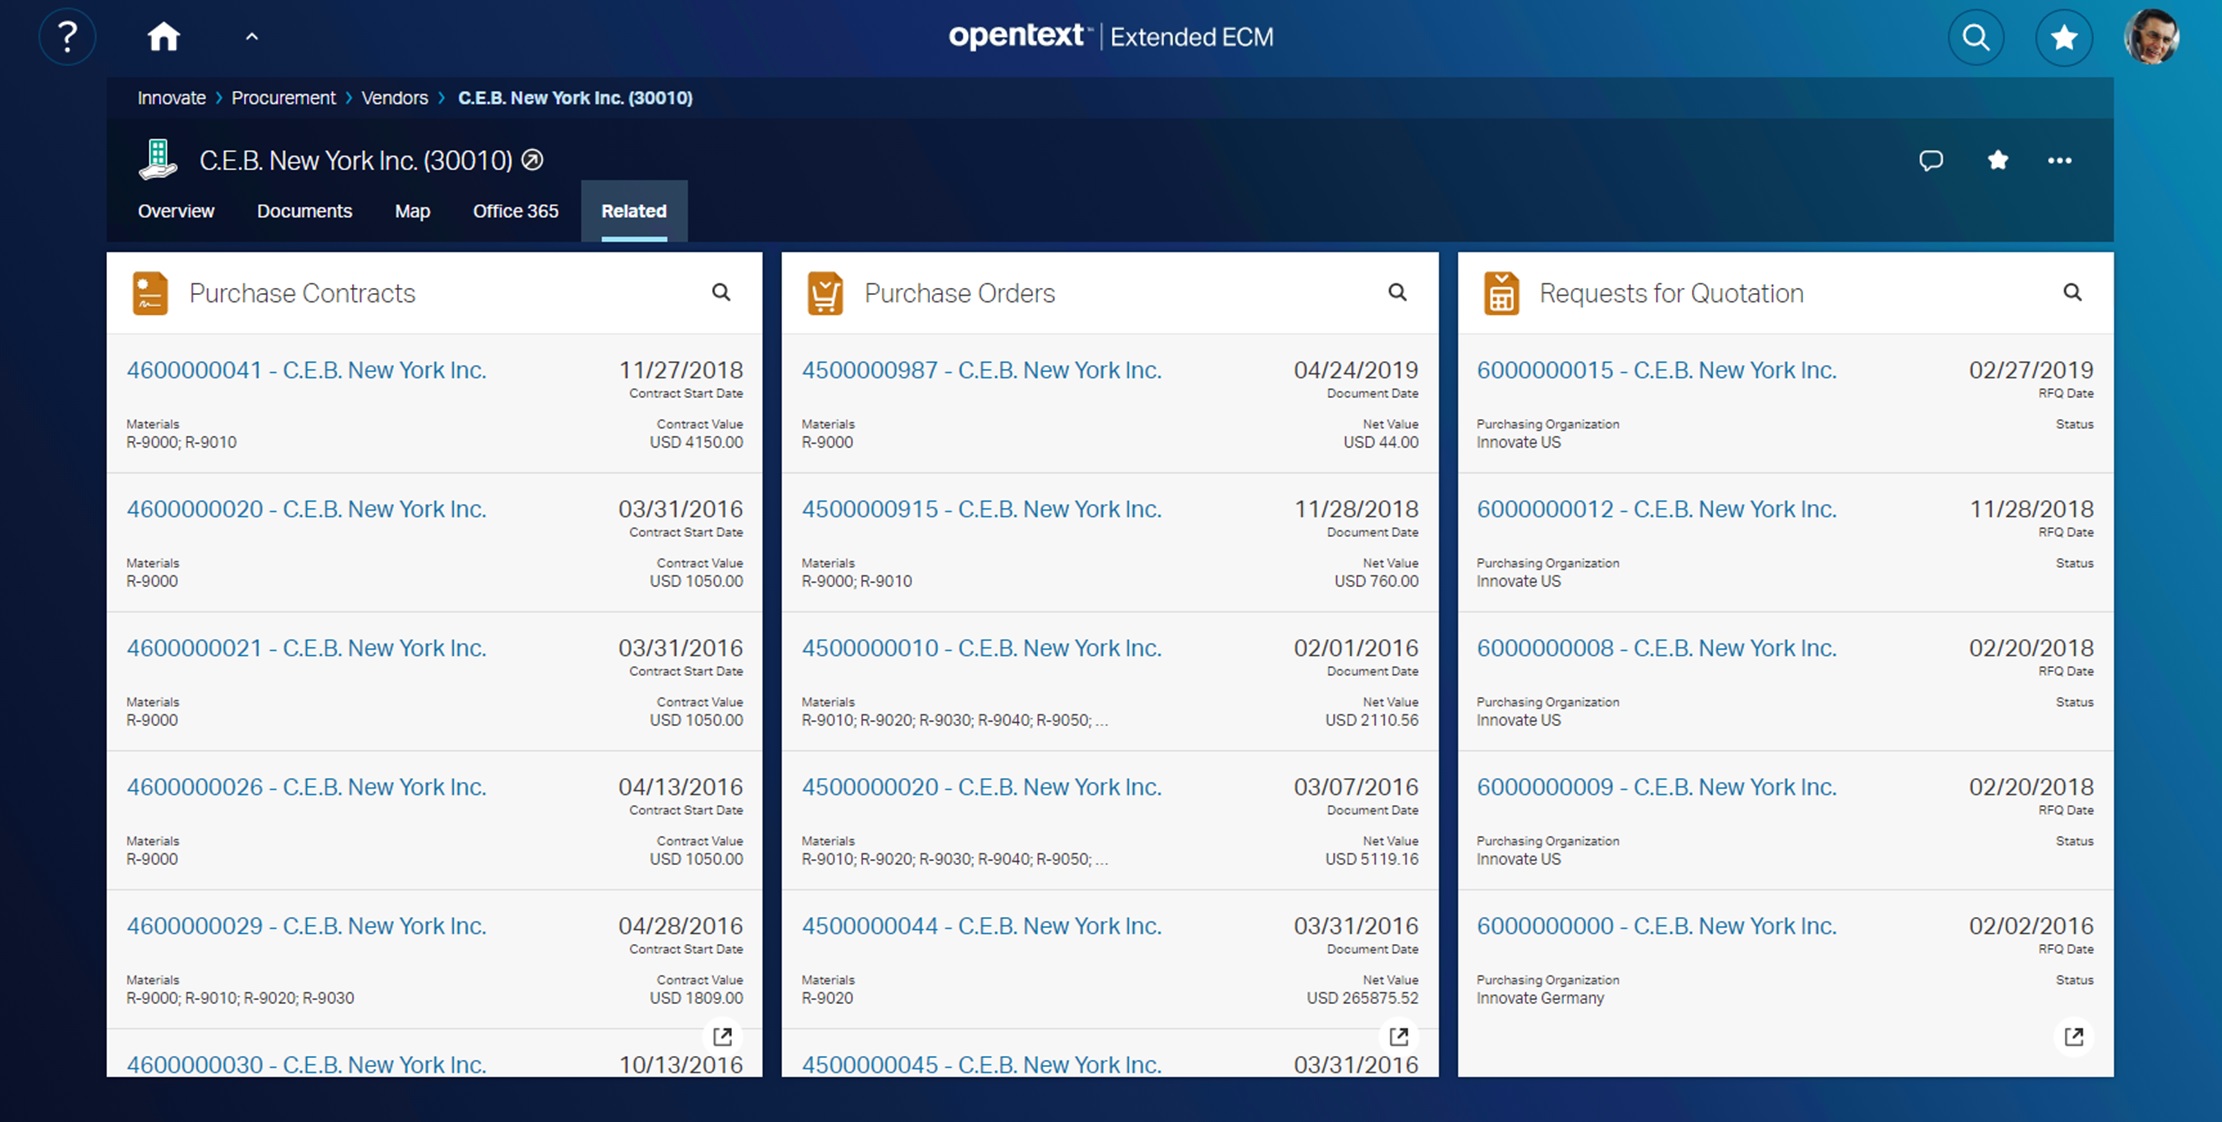The image size is (2222, 1122).
Task: Click document date 04/24/2019
Action: pyautogui.click(x=1356, y=370)
